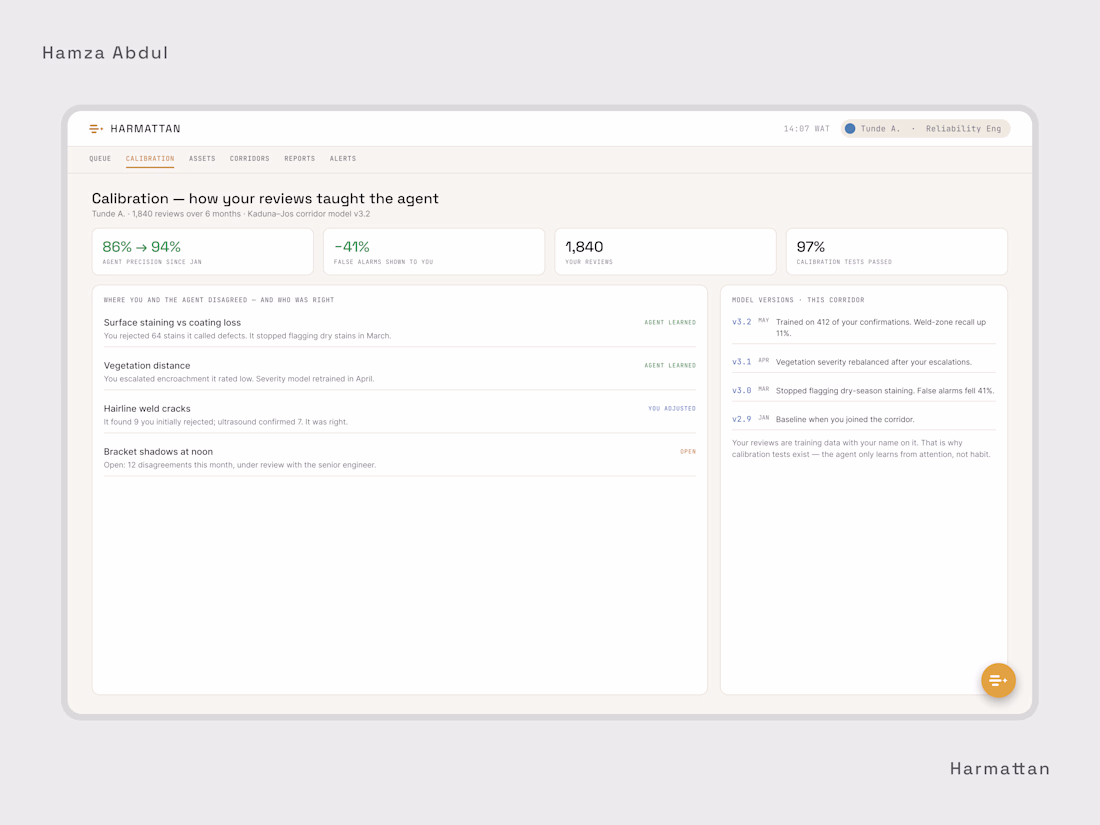Click 'You escalated encroachment it rated low' text

[x=239, y=379]
